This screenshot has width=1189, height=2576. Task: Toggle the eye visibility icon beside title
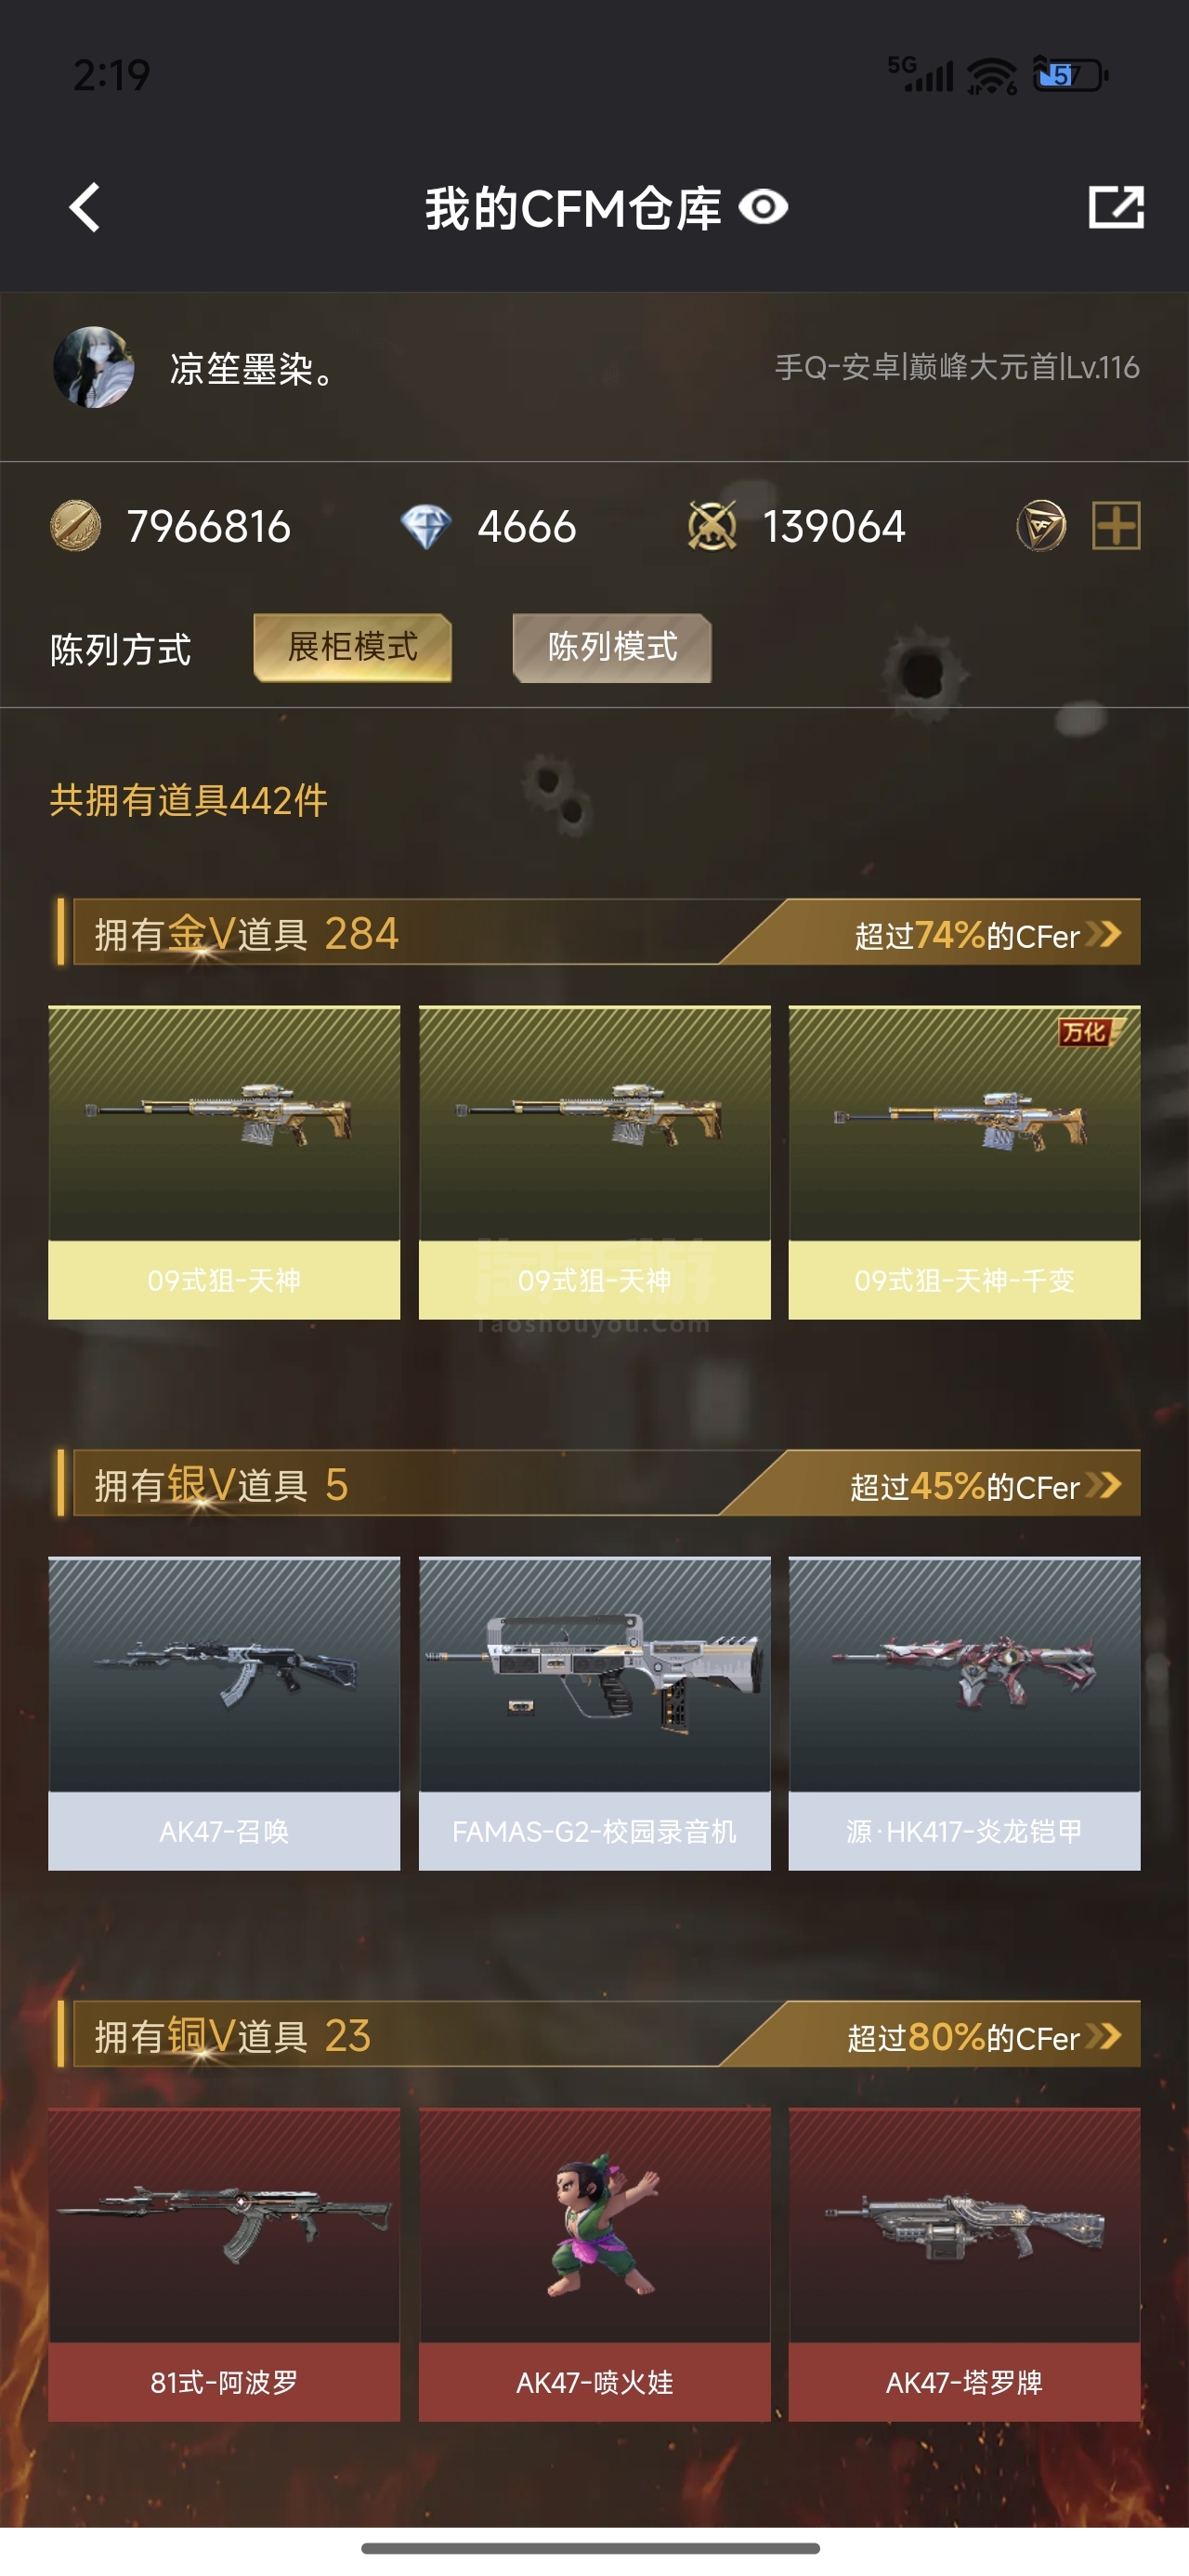click(x=763, y=207)
